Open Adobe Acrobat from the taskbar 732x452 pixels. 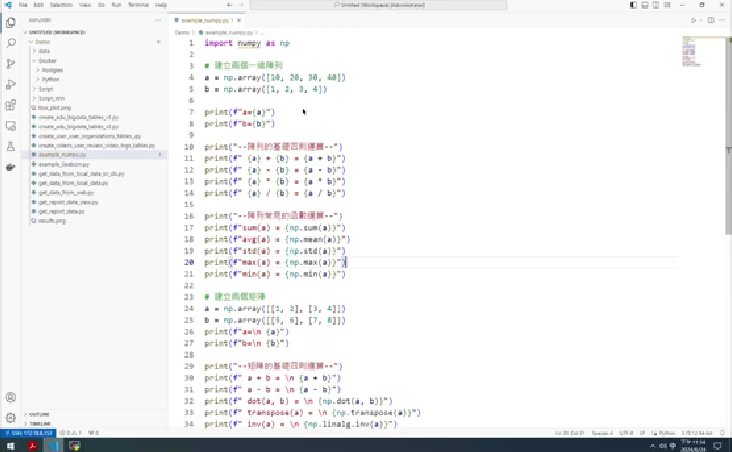pyautogui.click(x=32, y=445)
